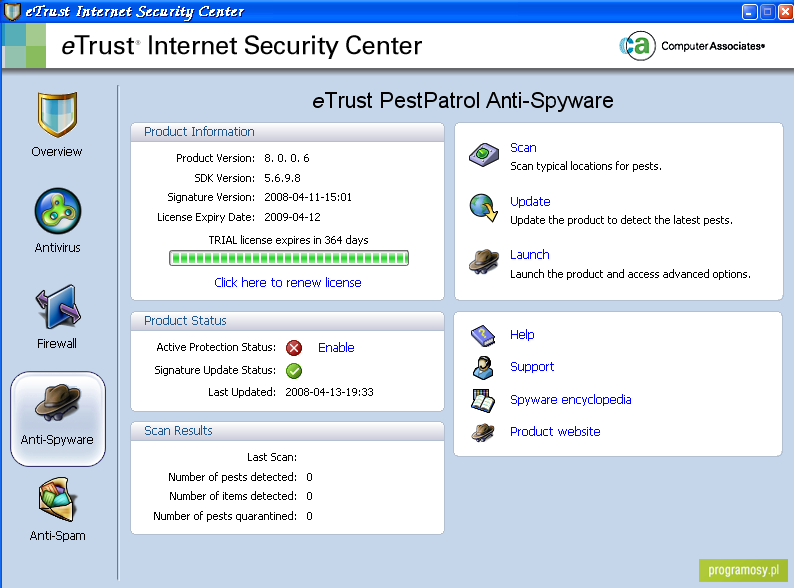The height and width of the screenshot is (588, 794).
Task: Click 'Update the product to detect' description
Action: pyautogui.click(x=621, y=220)
